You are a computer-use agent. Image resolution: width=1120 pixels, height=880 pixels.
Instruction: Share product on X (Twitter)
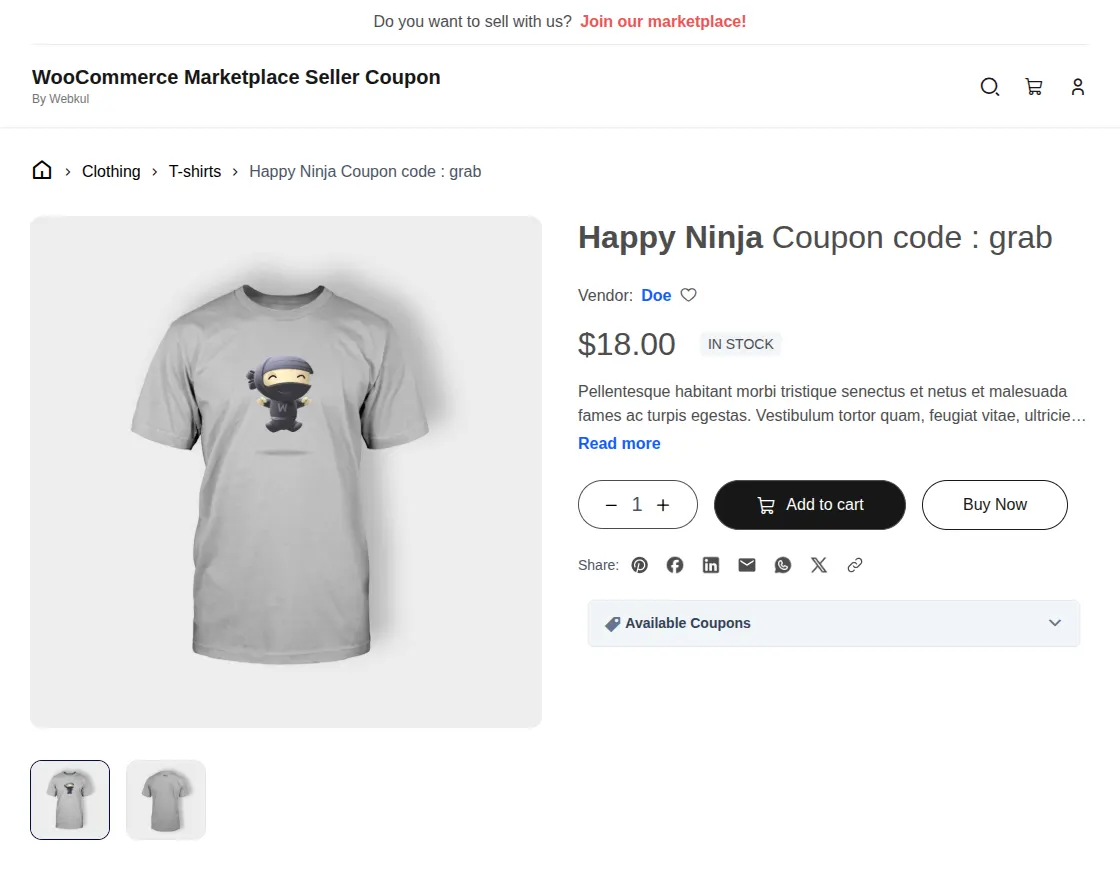(x=819, y=565)
